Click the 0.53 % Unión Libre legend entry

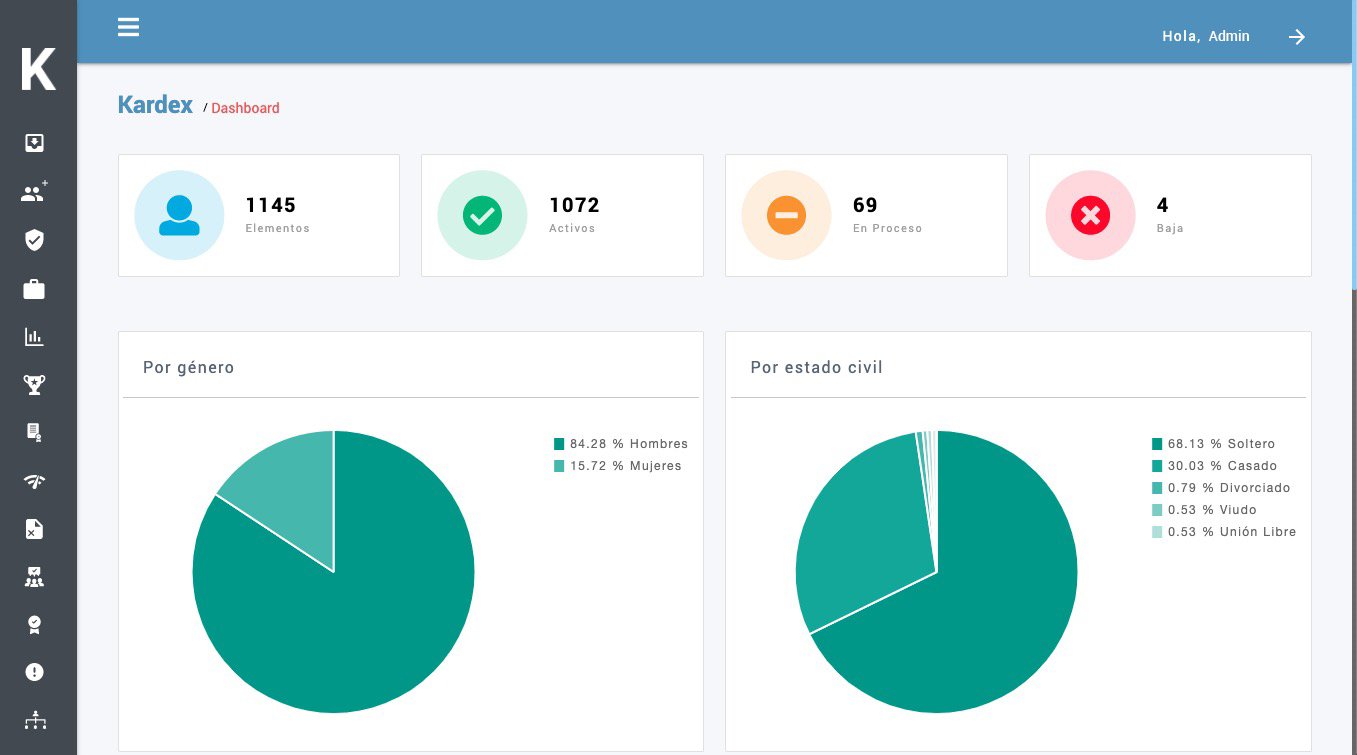click(1224, 532)
